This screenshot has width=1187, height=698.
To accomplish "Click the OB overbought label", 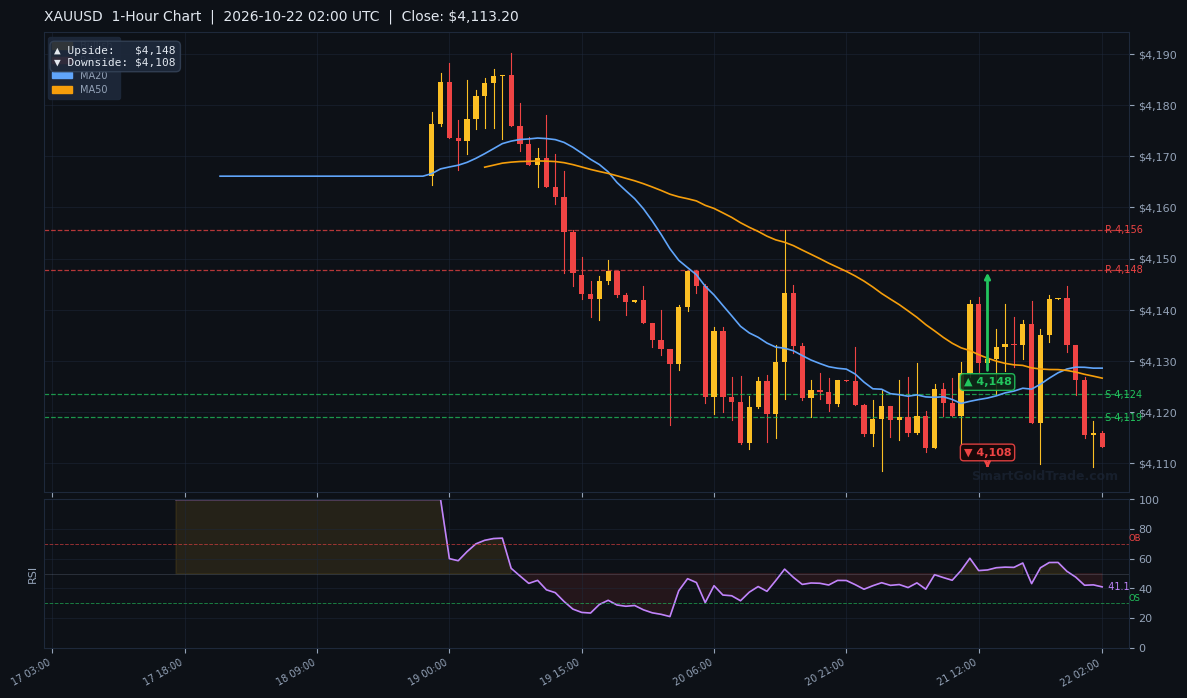I will click(1134, 538).
